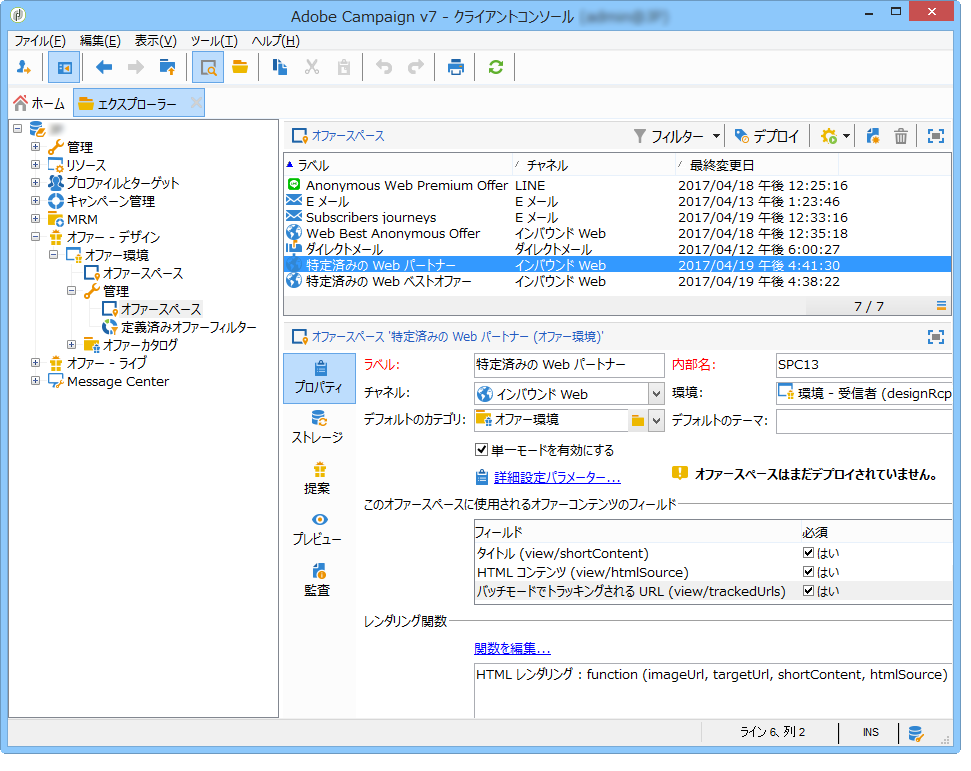The height and width of the screenshot is (771, 971).
Task: Open the 編集(E) menu
Action: point(100,41)
